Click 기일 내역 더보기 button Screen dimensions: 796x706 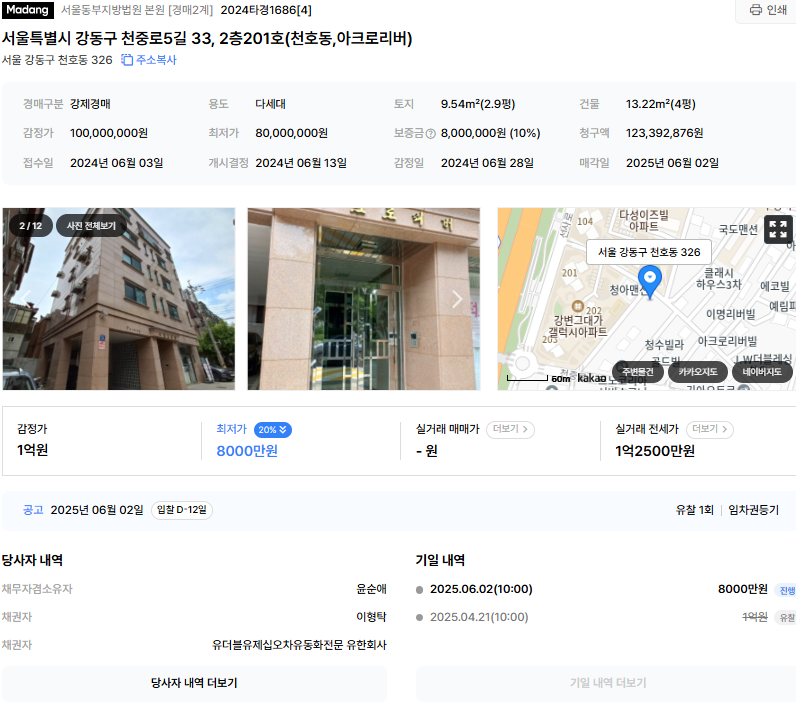click(608, 683)
